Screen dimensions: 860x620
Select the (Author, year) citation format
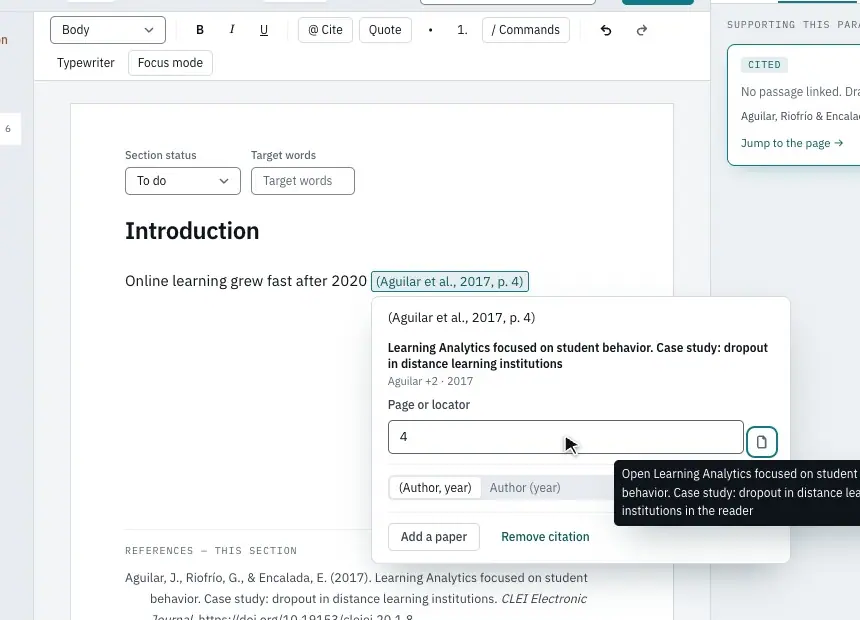tap(435, 488)
